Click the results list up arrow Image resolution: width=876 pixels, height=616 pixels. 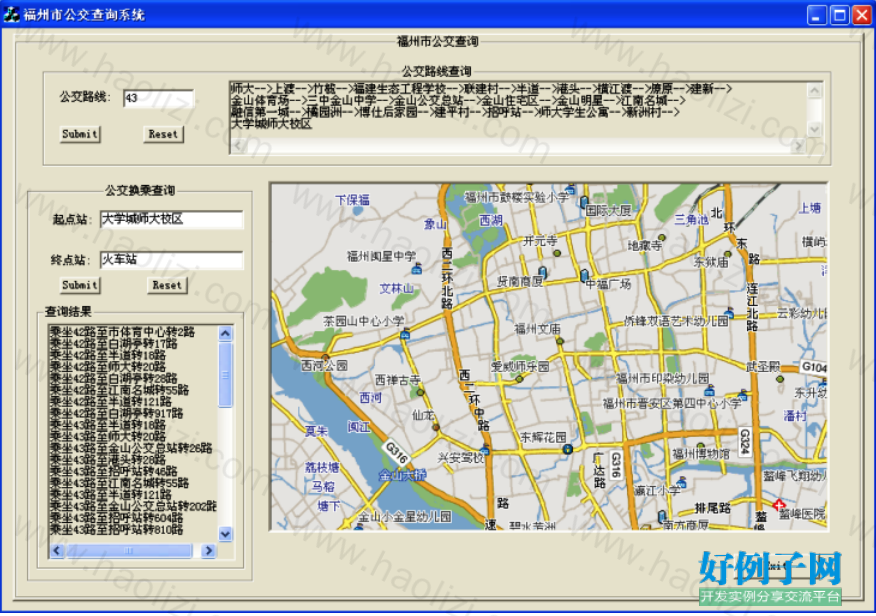tap(225, 333)
